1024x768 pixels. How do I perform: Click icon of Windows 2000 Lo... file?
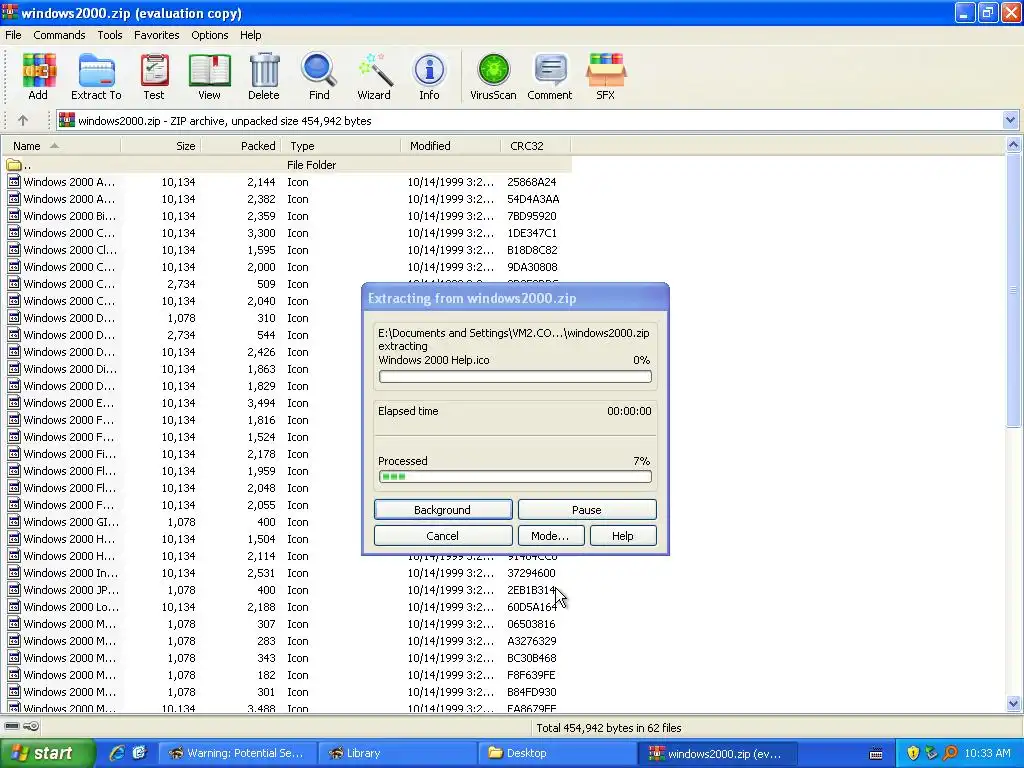coord(14,607)
